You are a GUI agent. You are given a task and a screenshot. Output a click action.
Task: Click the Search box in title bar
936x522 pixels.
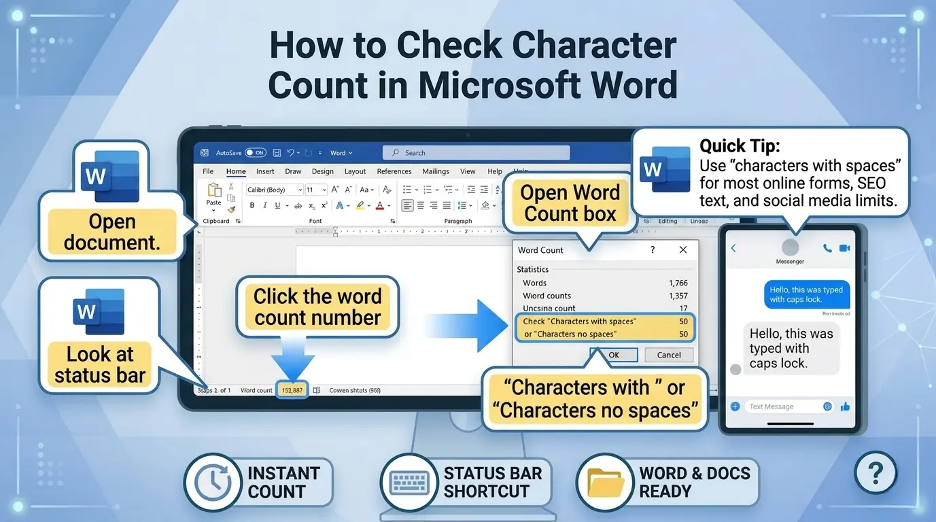pyautogui.click(x=476, y=153)
